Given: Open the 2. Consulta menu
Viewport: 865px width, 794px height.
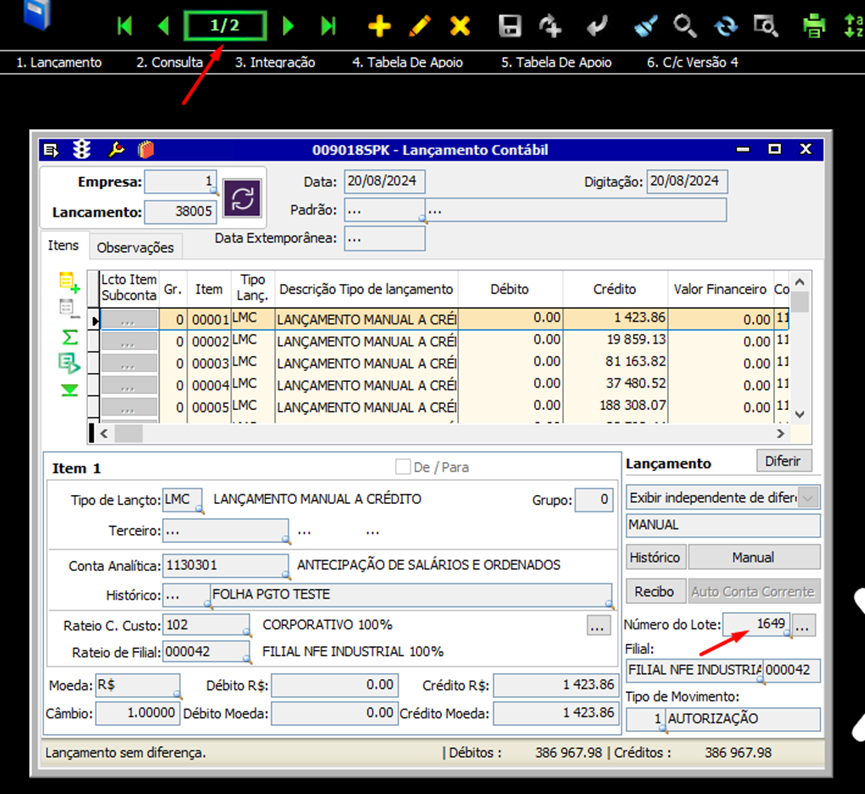Looking at the screenshot, I should click(x=169, y=62).
